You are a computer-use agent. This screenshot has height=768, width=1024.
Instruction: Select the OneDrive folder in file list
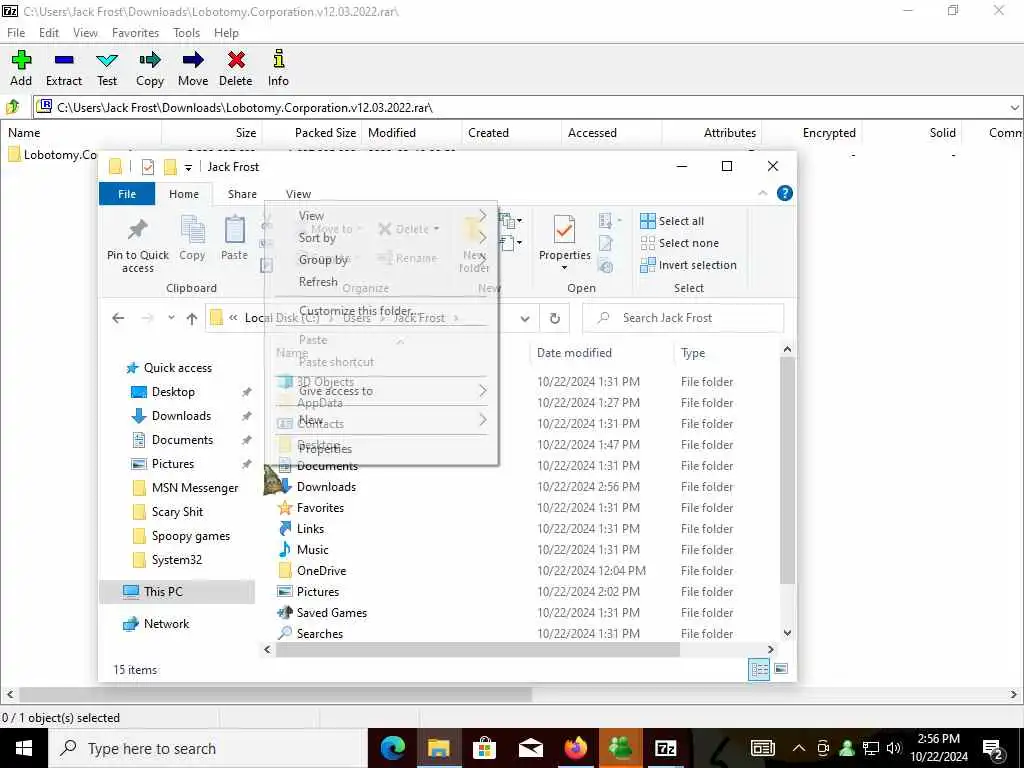pyautogui.click(x=321, y=570)
